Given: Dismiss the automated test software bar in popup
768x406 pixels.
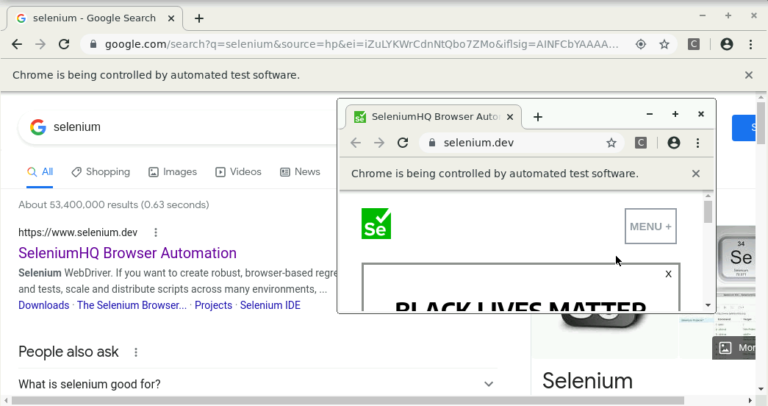Looking at the screenshot, I should click(696, 173).
